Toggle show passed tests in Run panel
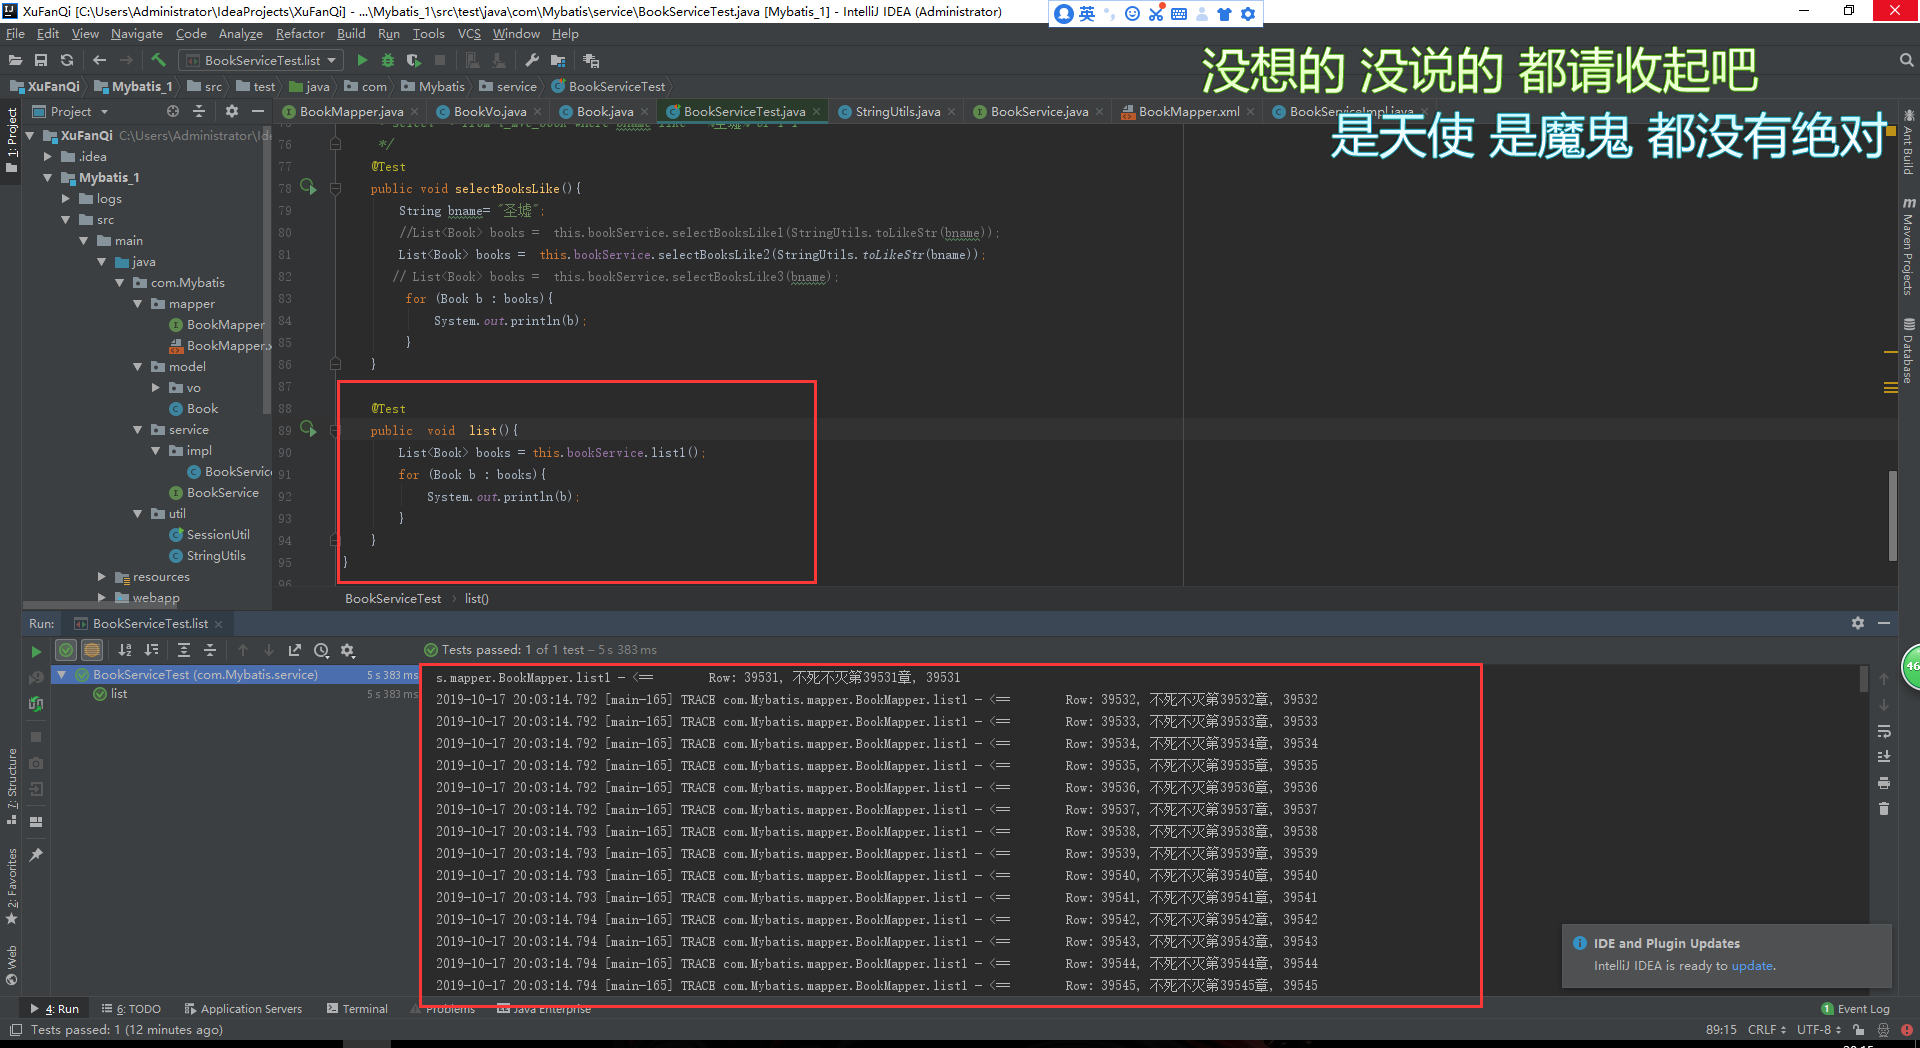This screenshot has height=1048, width=1920. click(66, 650)
